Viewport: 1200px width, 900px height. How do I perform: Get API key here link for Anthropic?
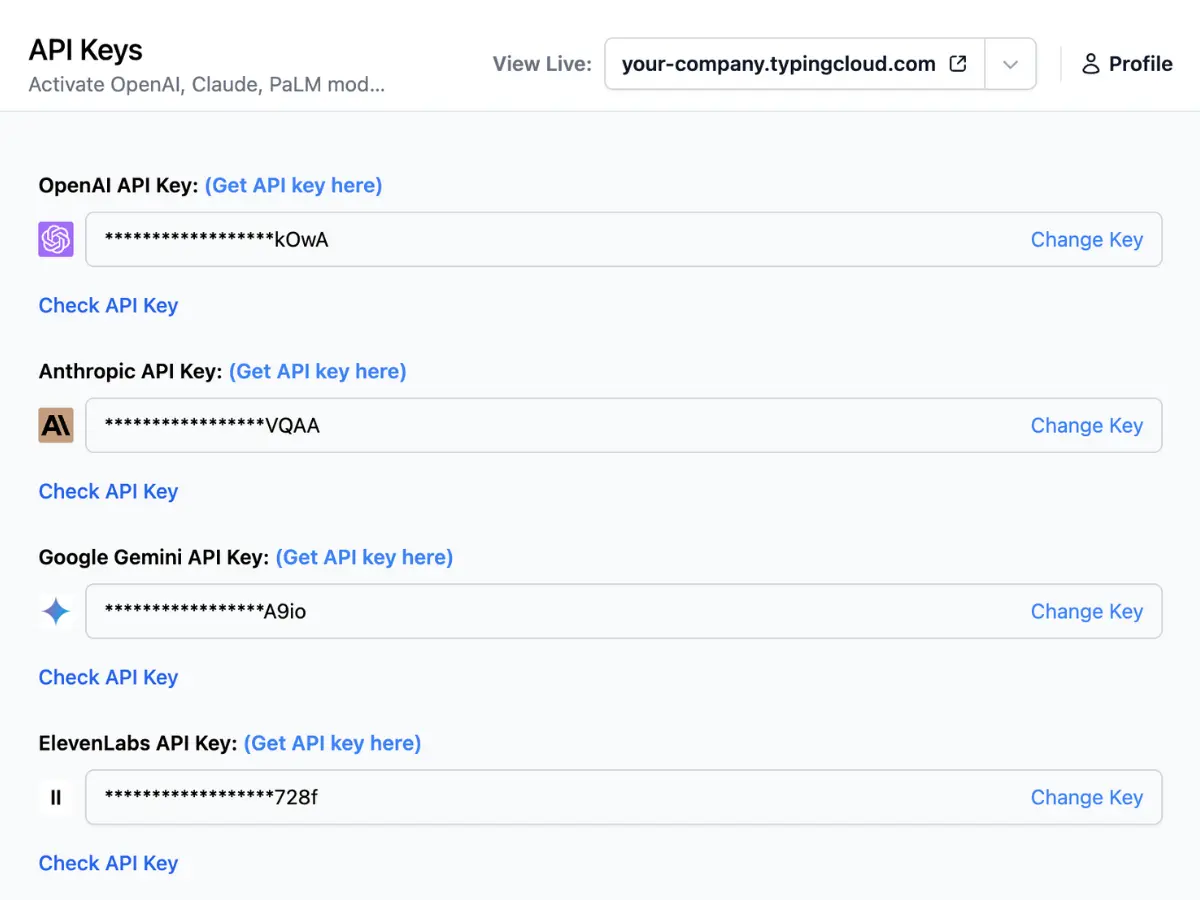[317, 371]
